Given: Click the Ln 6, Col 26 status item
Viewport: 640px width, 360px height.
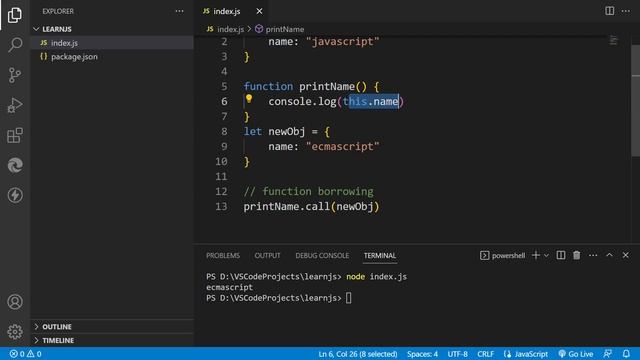Looking at the screenshot, I should coord(358,354).
